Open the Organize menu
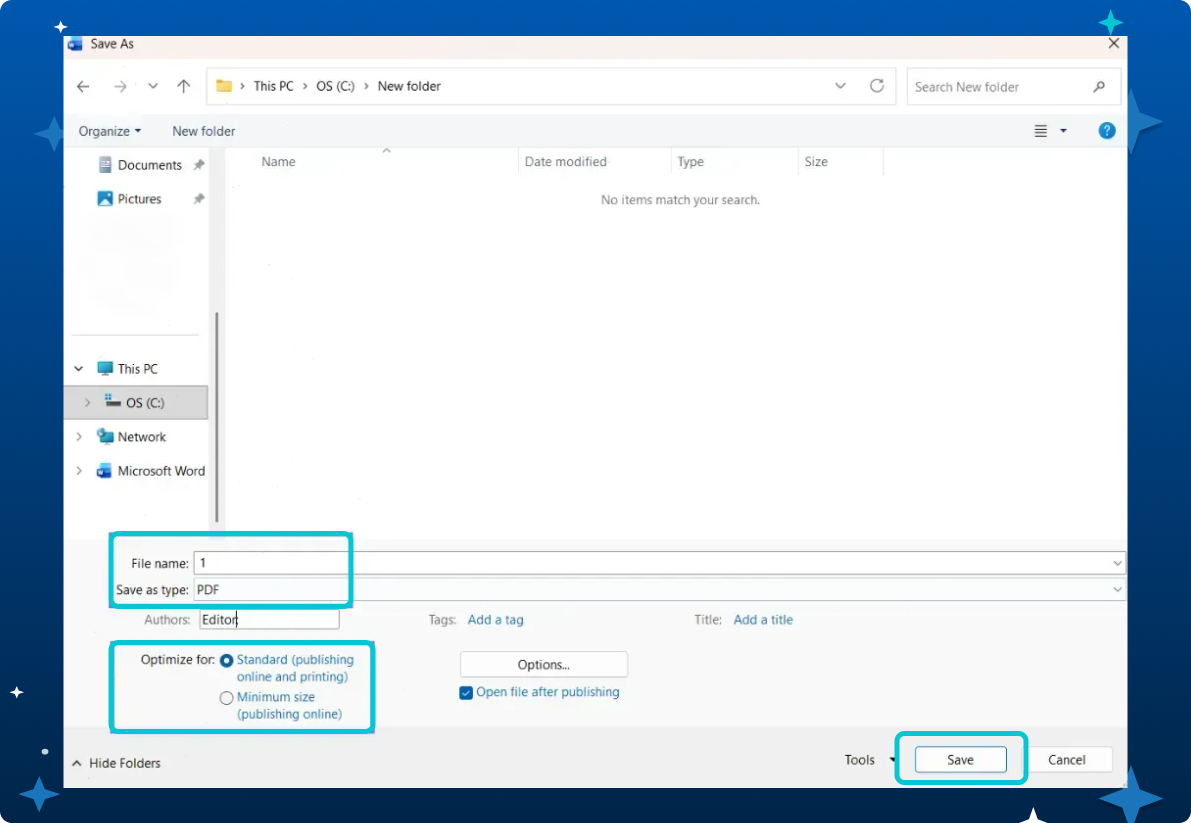The height and width of the screenshot is (823, 1191). (x=109, y=131)
